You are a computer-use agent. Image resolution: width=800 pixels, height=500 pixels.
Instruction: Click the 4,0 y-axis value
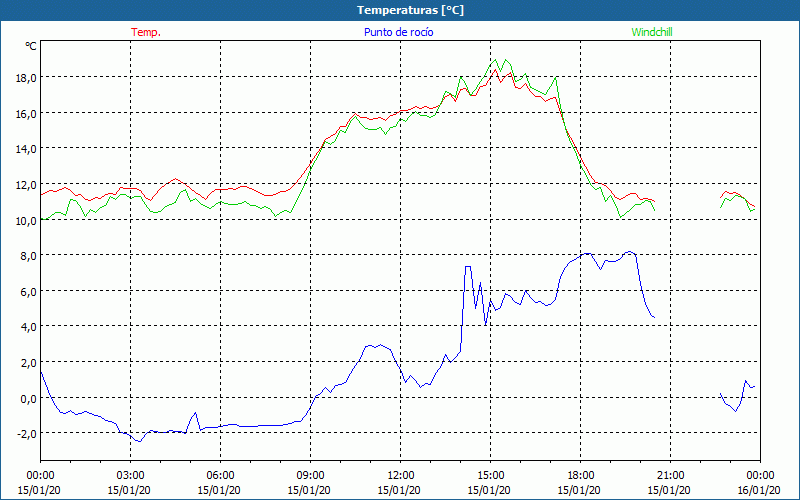[x=29, y=327]
